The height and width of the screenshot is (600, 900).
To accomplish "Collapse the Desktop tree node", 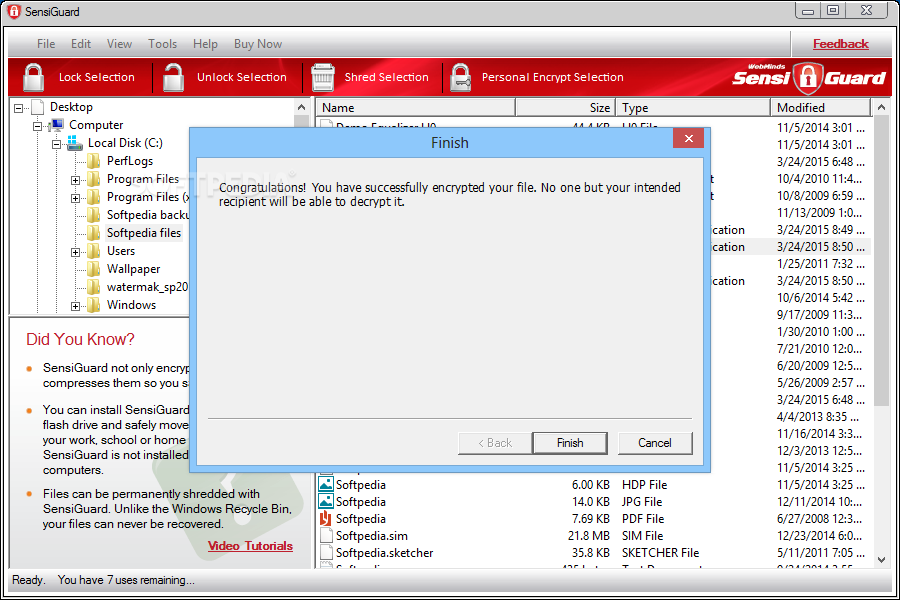I will [x=19, y=108].
